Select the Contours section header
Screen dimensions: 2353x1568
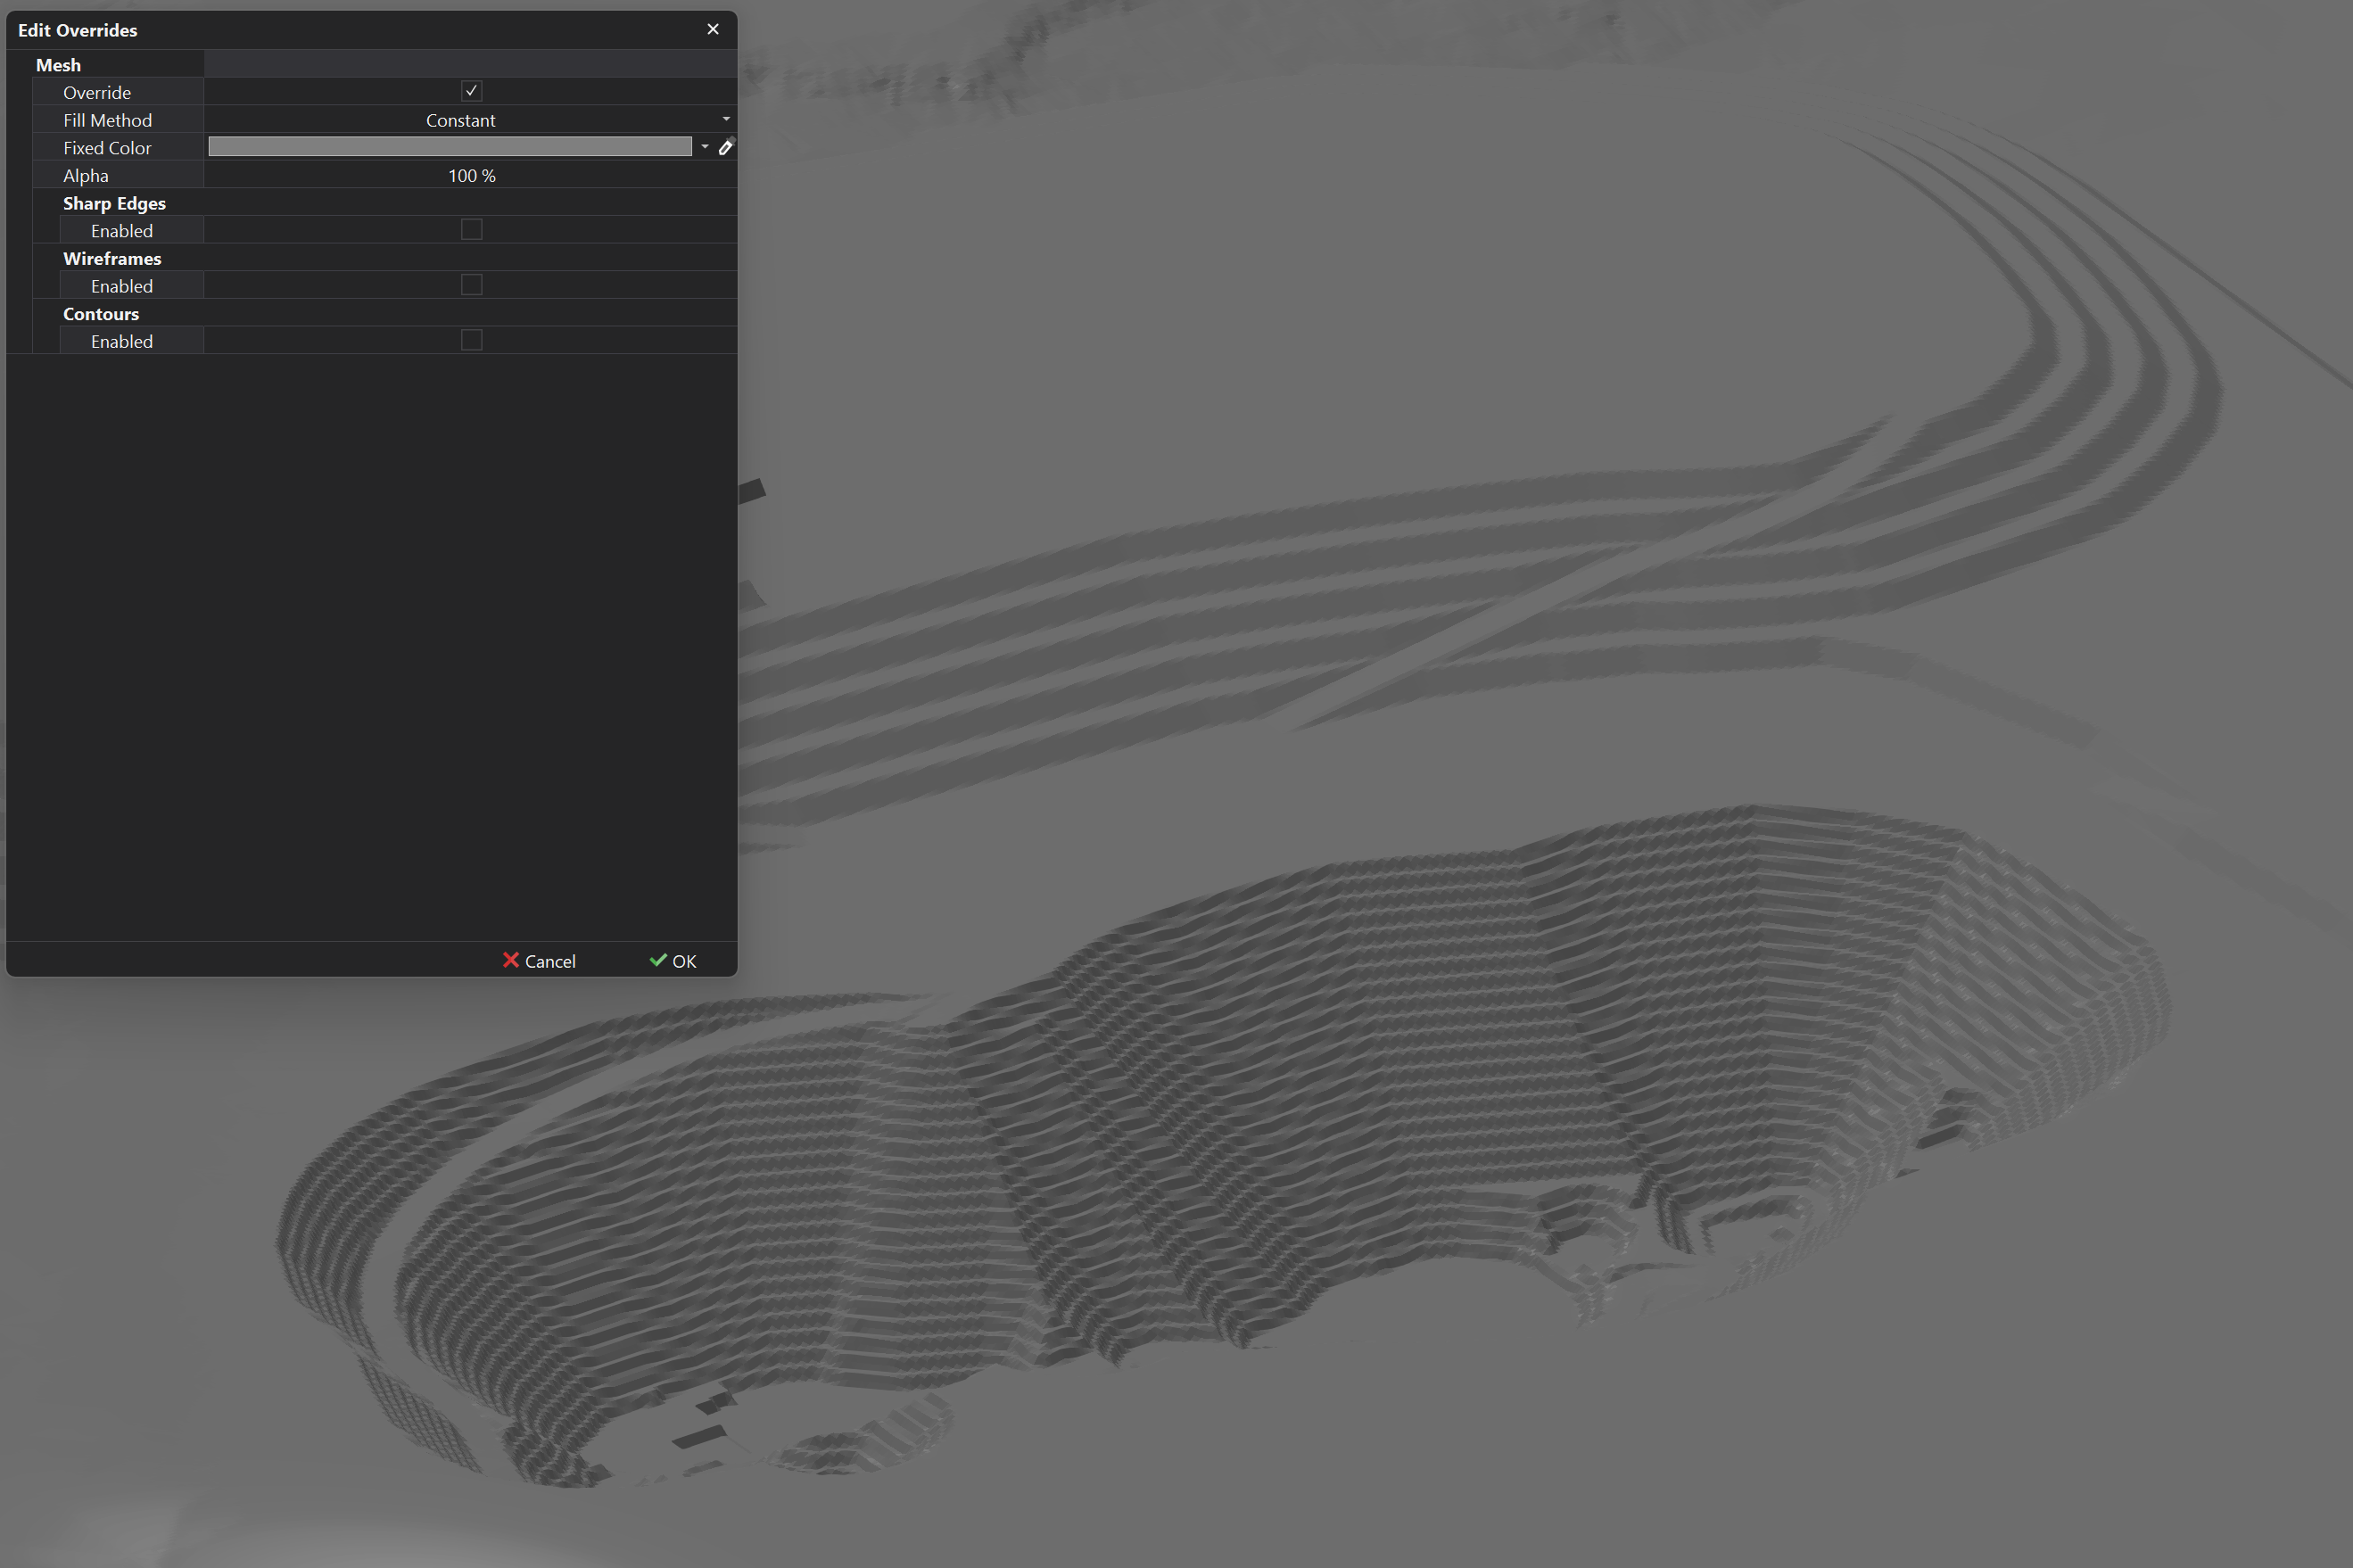point(100,313)
